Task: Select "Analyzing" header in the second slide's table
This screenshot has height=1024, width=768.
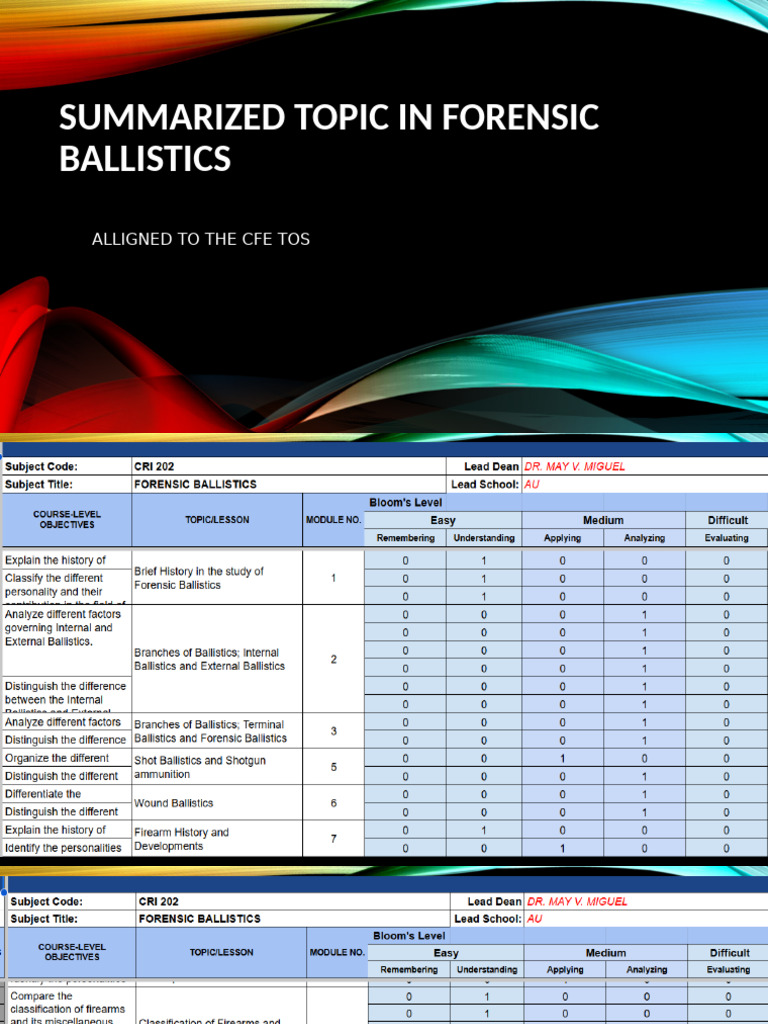Action: (644, 537)
